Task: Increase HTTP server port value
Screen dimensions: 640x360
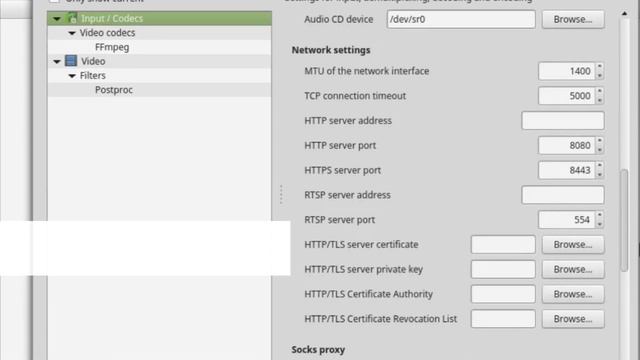Action: 600,141
